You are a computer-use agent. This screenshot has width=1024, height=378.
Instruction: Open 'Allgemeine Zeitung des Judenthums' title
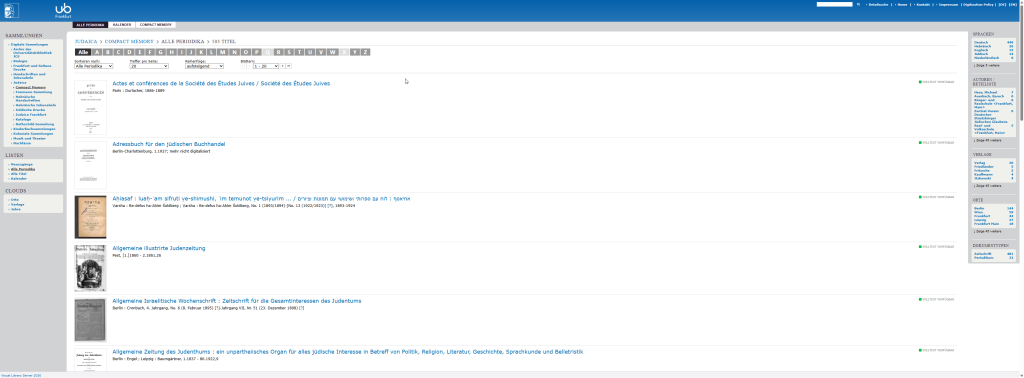[348, 352]
